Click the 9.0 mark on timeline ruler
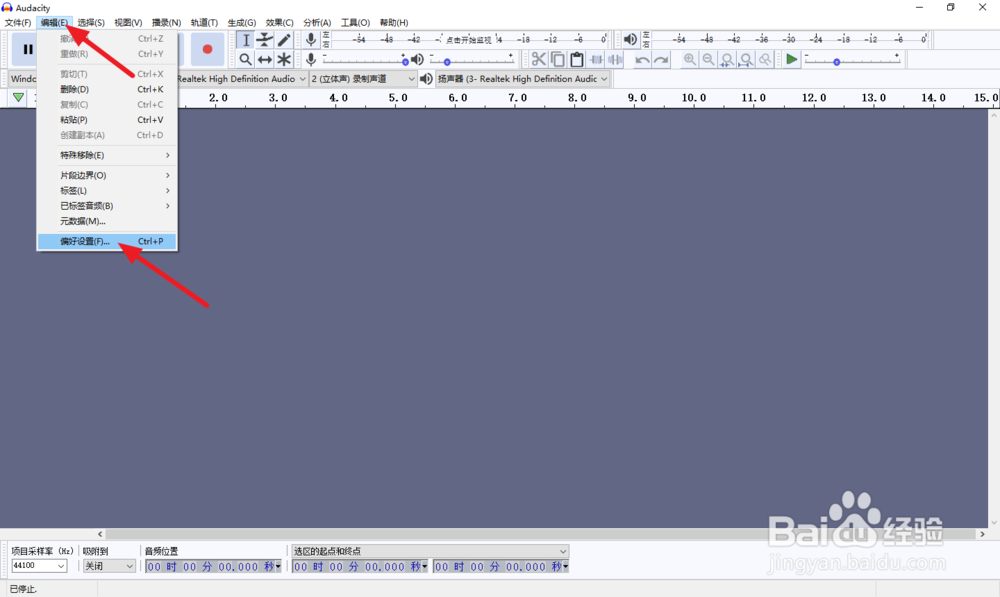 pos(637,98)
